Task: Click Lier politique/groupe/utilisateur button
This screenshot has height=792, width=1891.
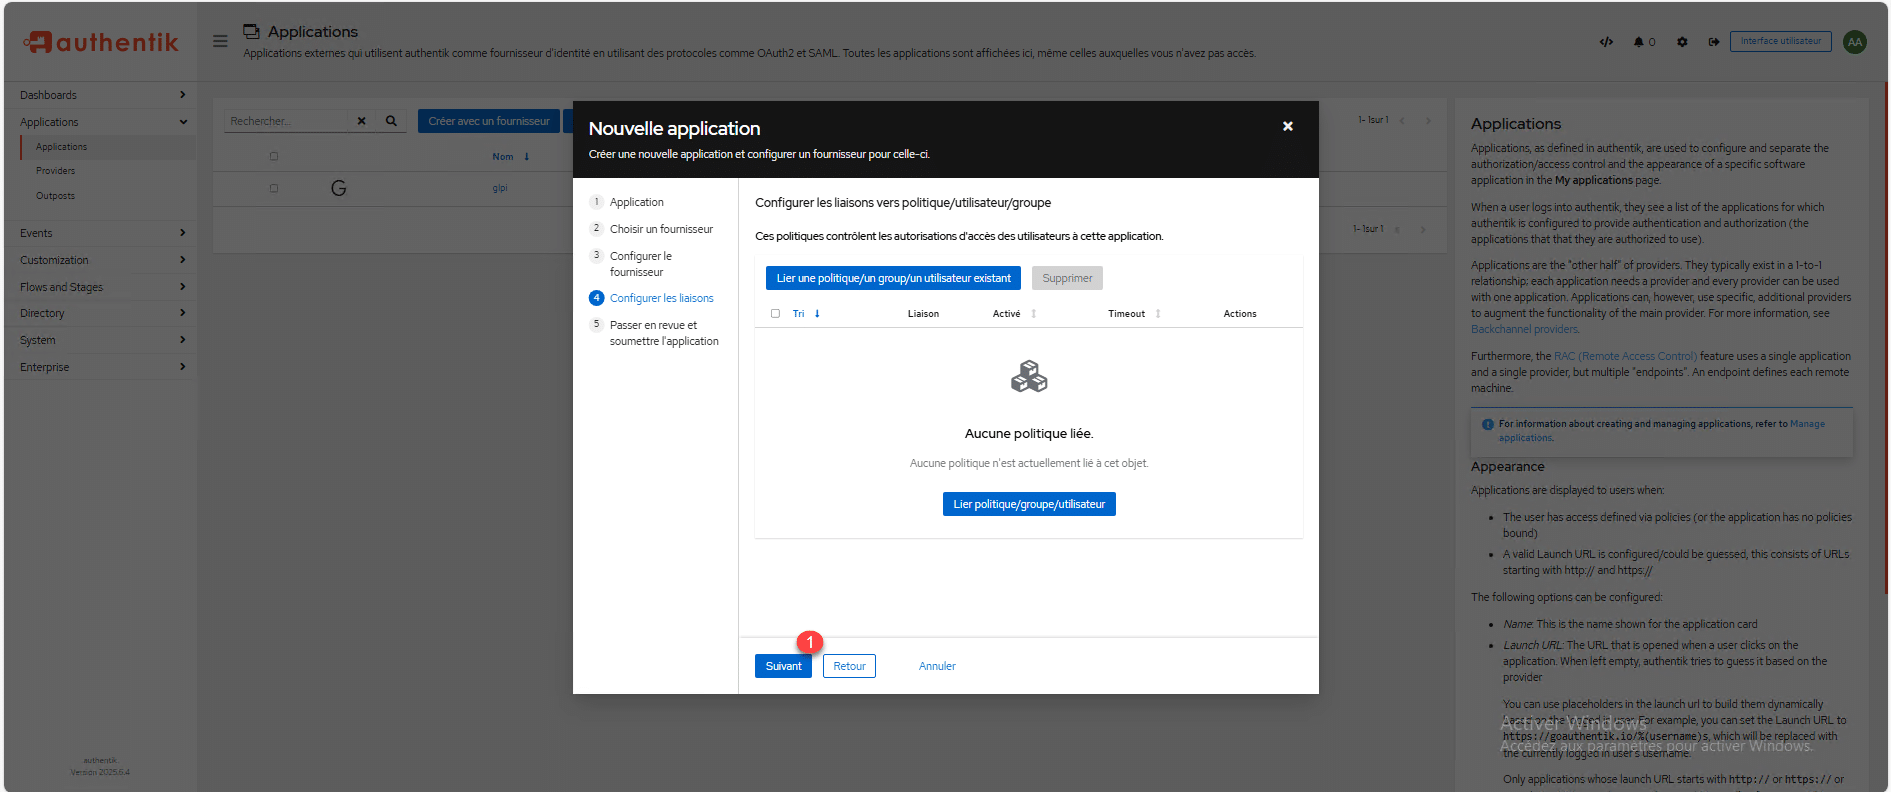Action: tap(1028, 504)
